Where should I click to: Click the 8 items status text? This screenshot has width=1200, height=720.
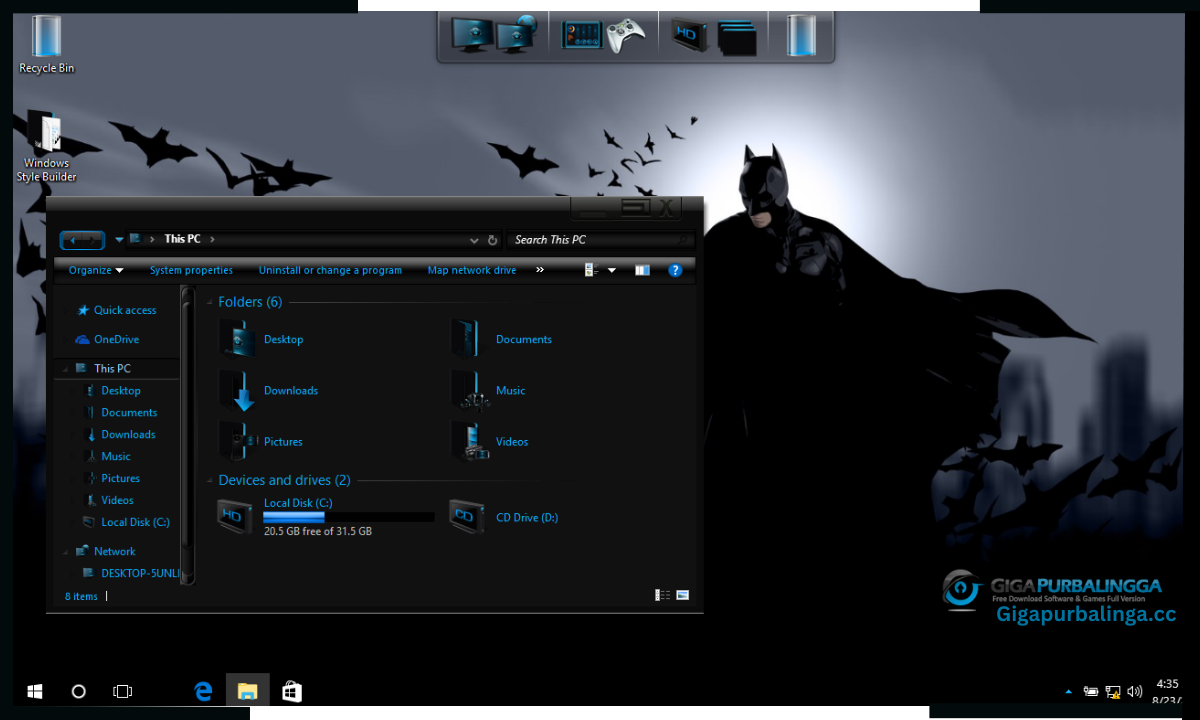pyautogui.click(x=81, y=596)
